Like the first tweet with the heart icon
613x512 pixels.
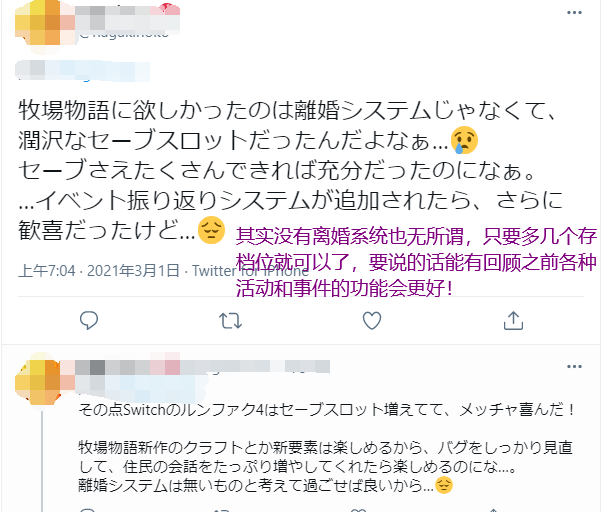[x=372, y=320]
